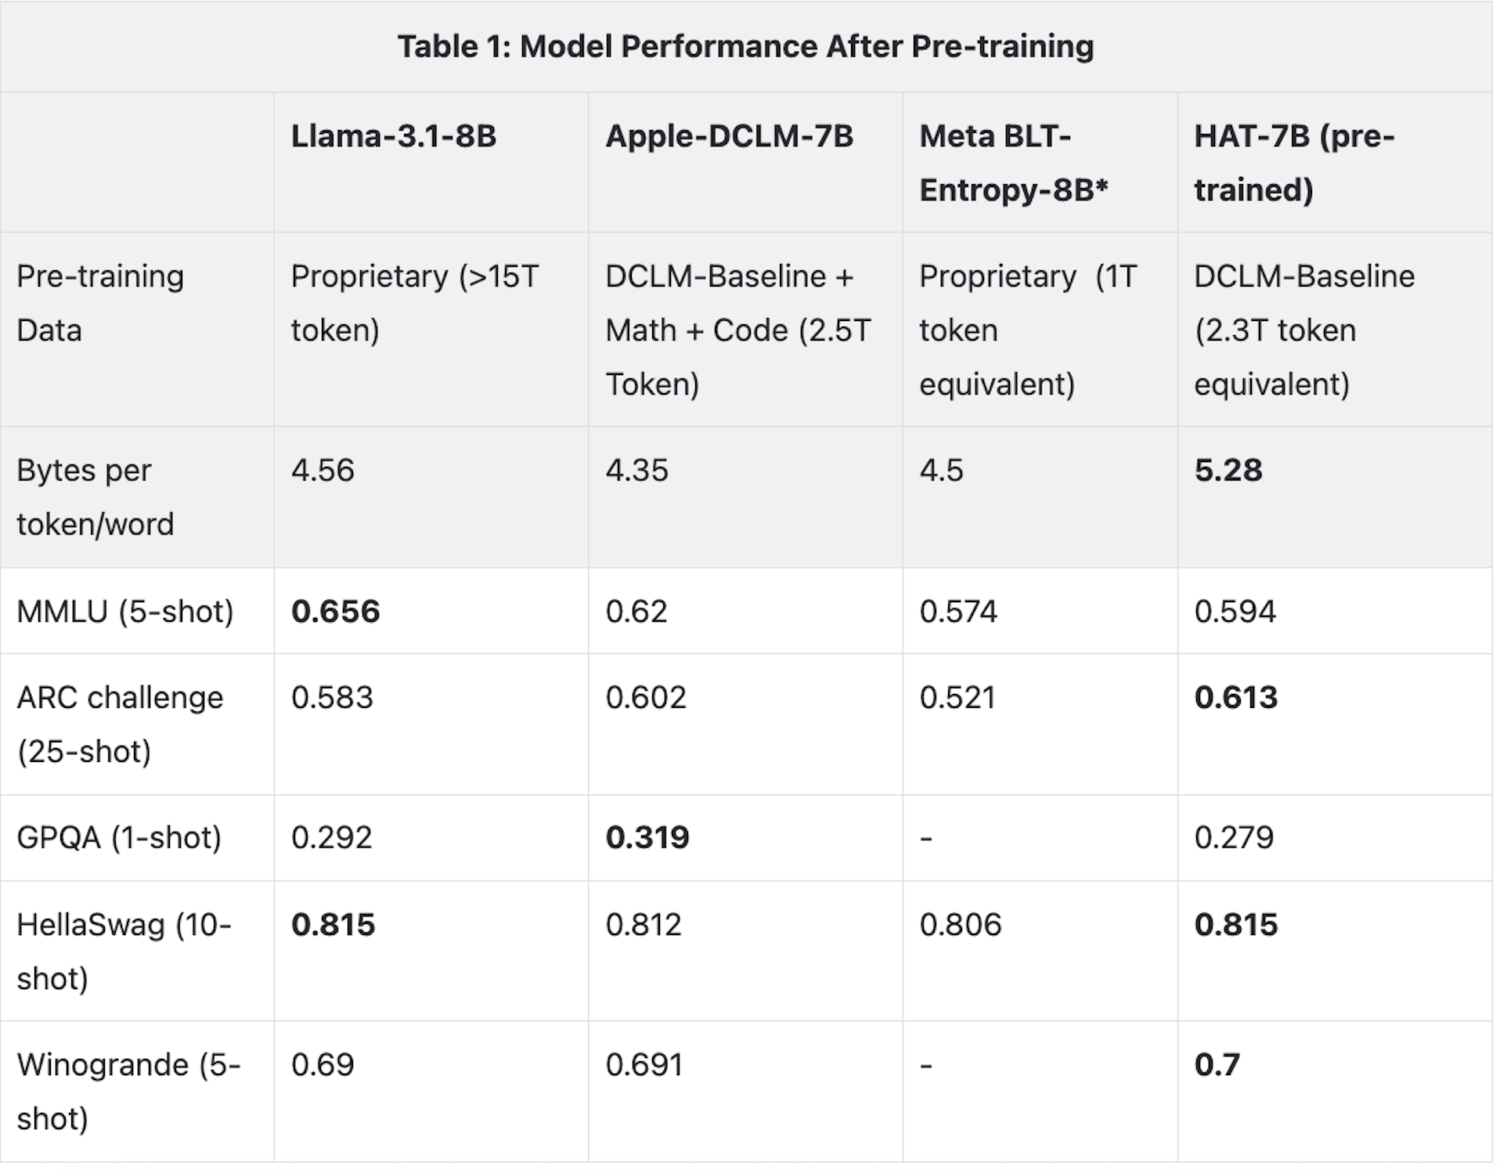The image size is (1500, 1170).
Task: Select the Meta BLT-Entropy-8B* header cell
Action: pos(1013,163)
